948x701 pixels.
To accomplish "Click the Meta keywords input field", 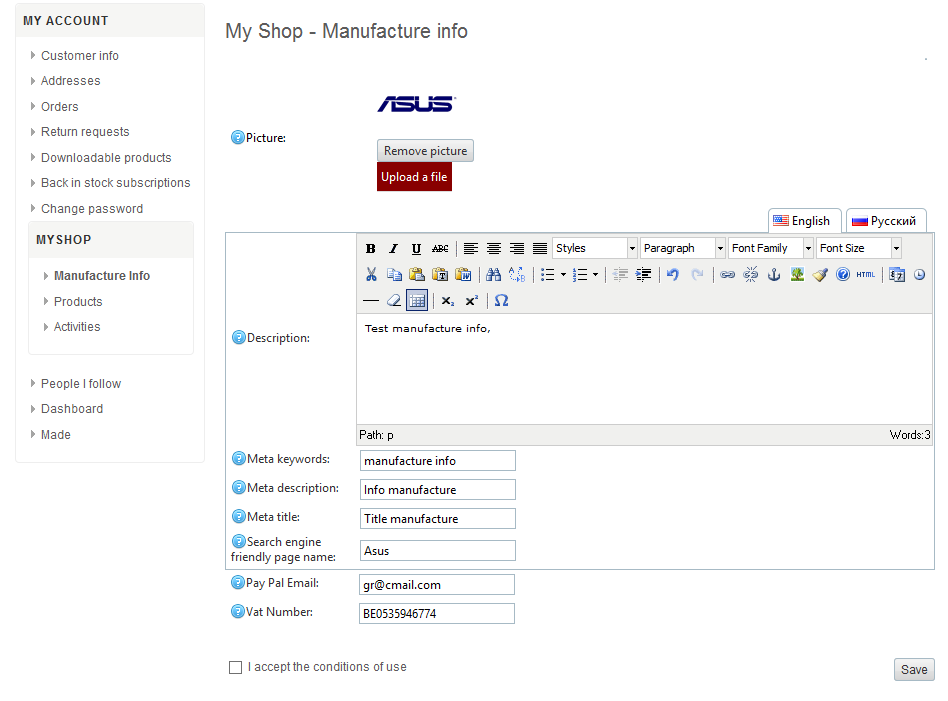I will (x=438, y=460).
